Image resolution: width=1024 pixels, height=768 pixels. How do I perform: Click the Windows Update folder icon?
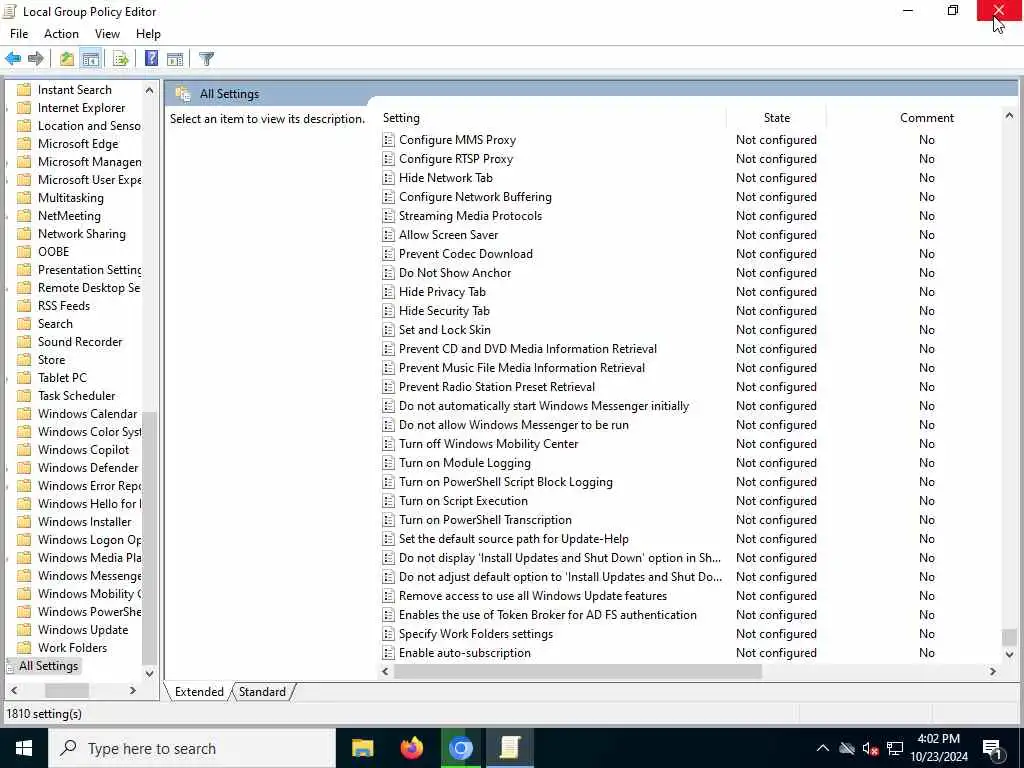(24, 630)
